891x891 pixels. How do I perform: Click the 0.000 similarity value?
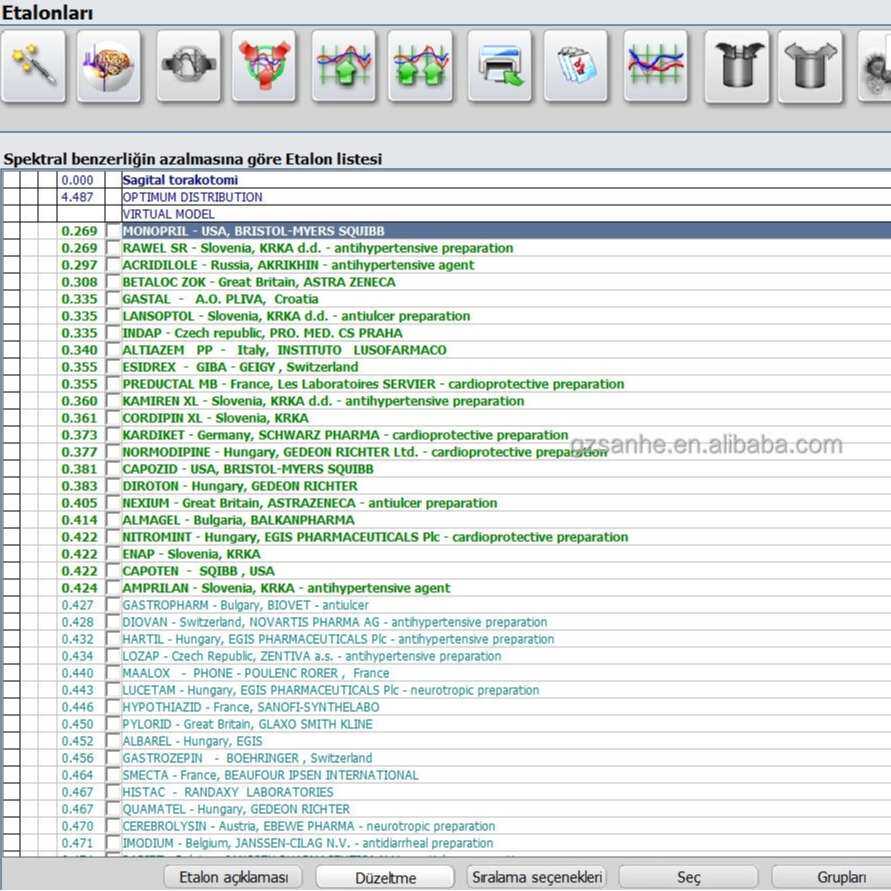click(x=77, y=180)
